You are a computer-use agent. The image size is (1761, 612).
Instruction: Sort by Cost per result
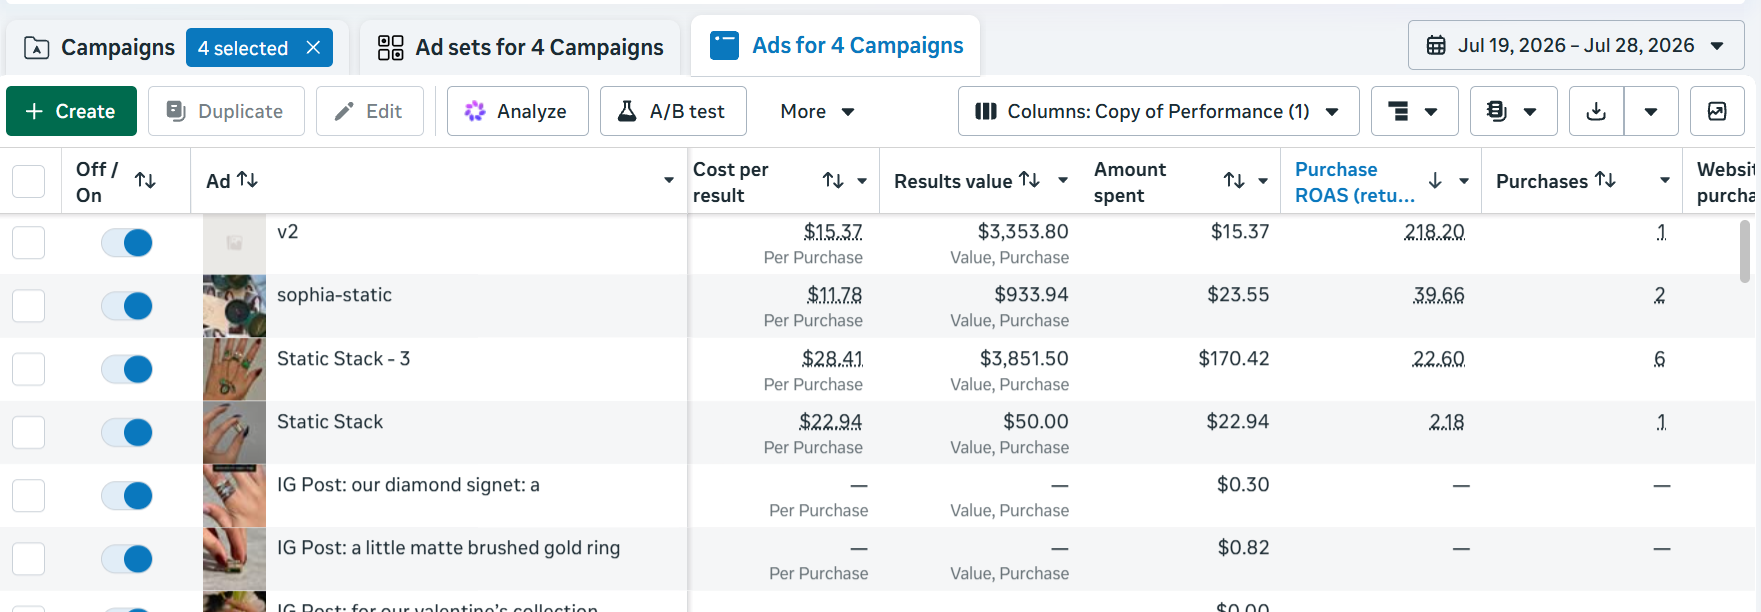pyautogui.click(x=833, y=180)
